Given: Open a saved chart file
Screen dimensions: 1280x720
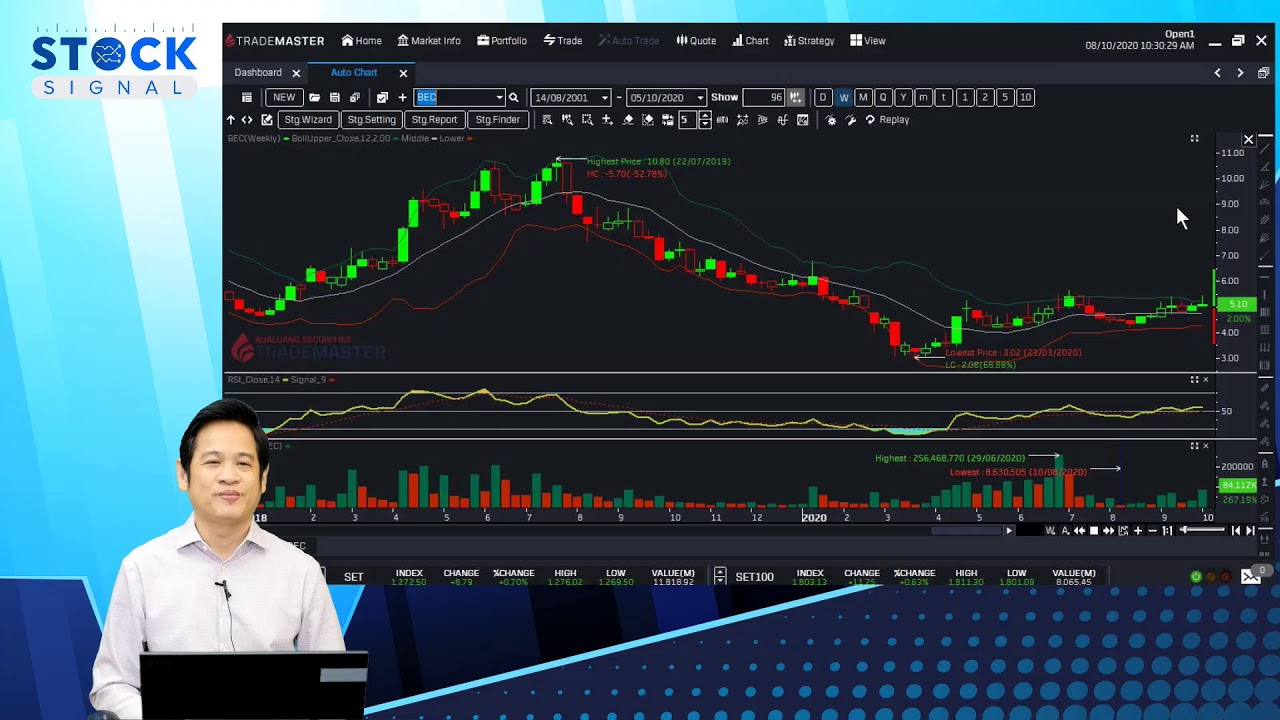Looking at the screenshot, I should pos(314,97).
